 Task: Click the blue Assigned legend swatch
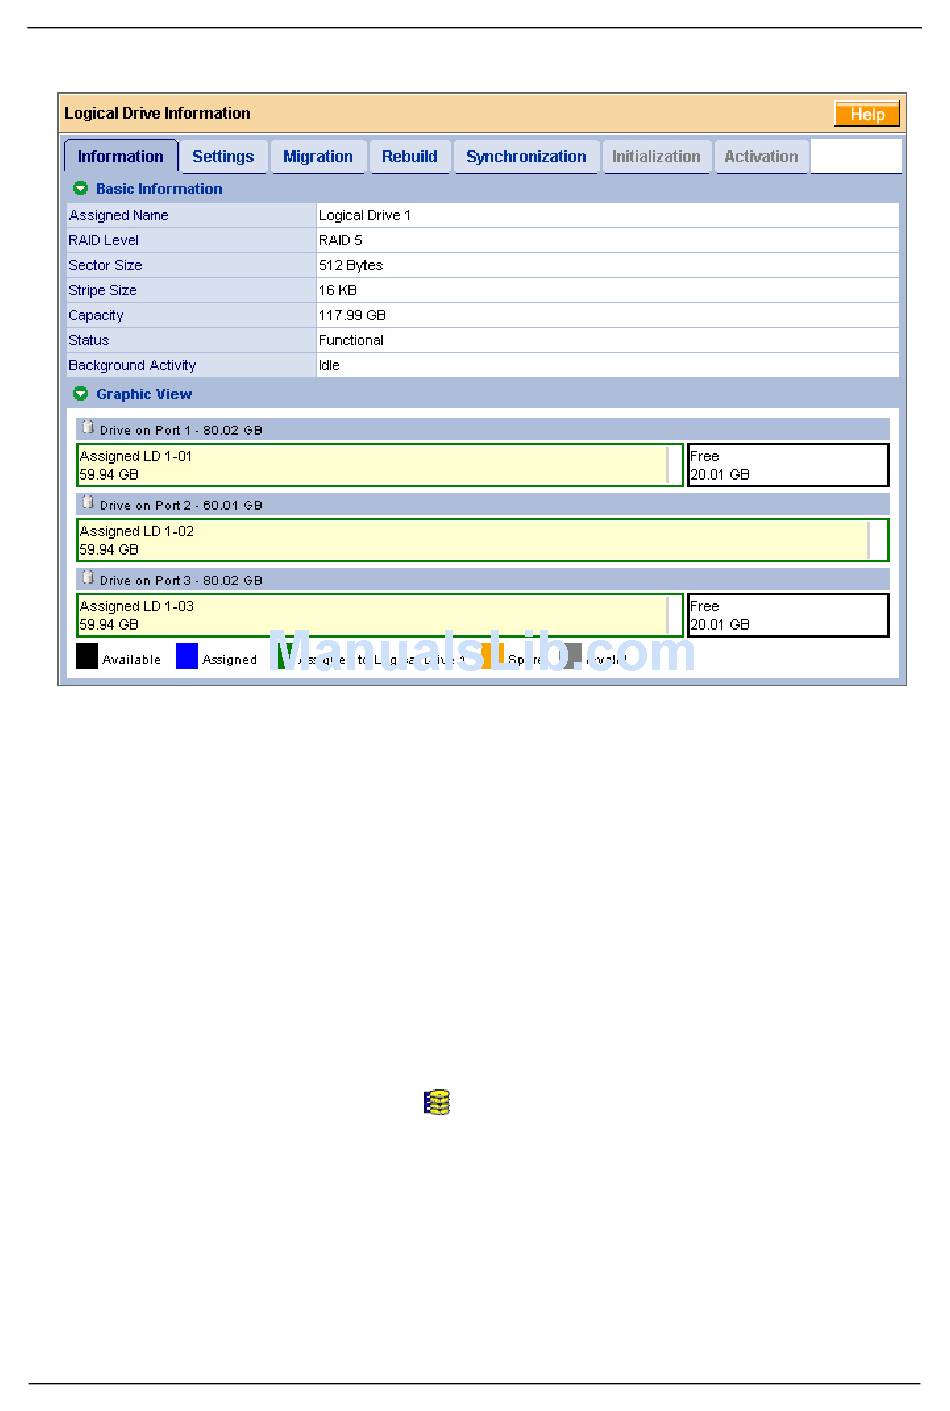pos(187,657)
